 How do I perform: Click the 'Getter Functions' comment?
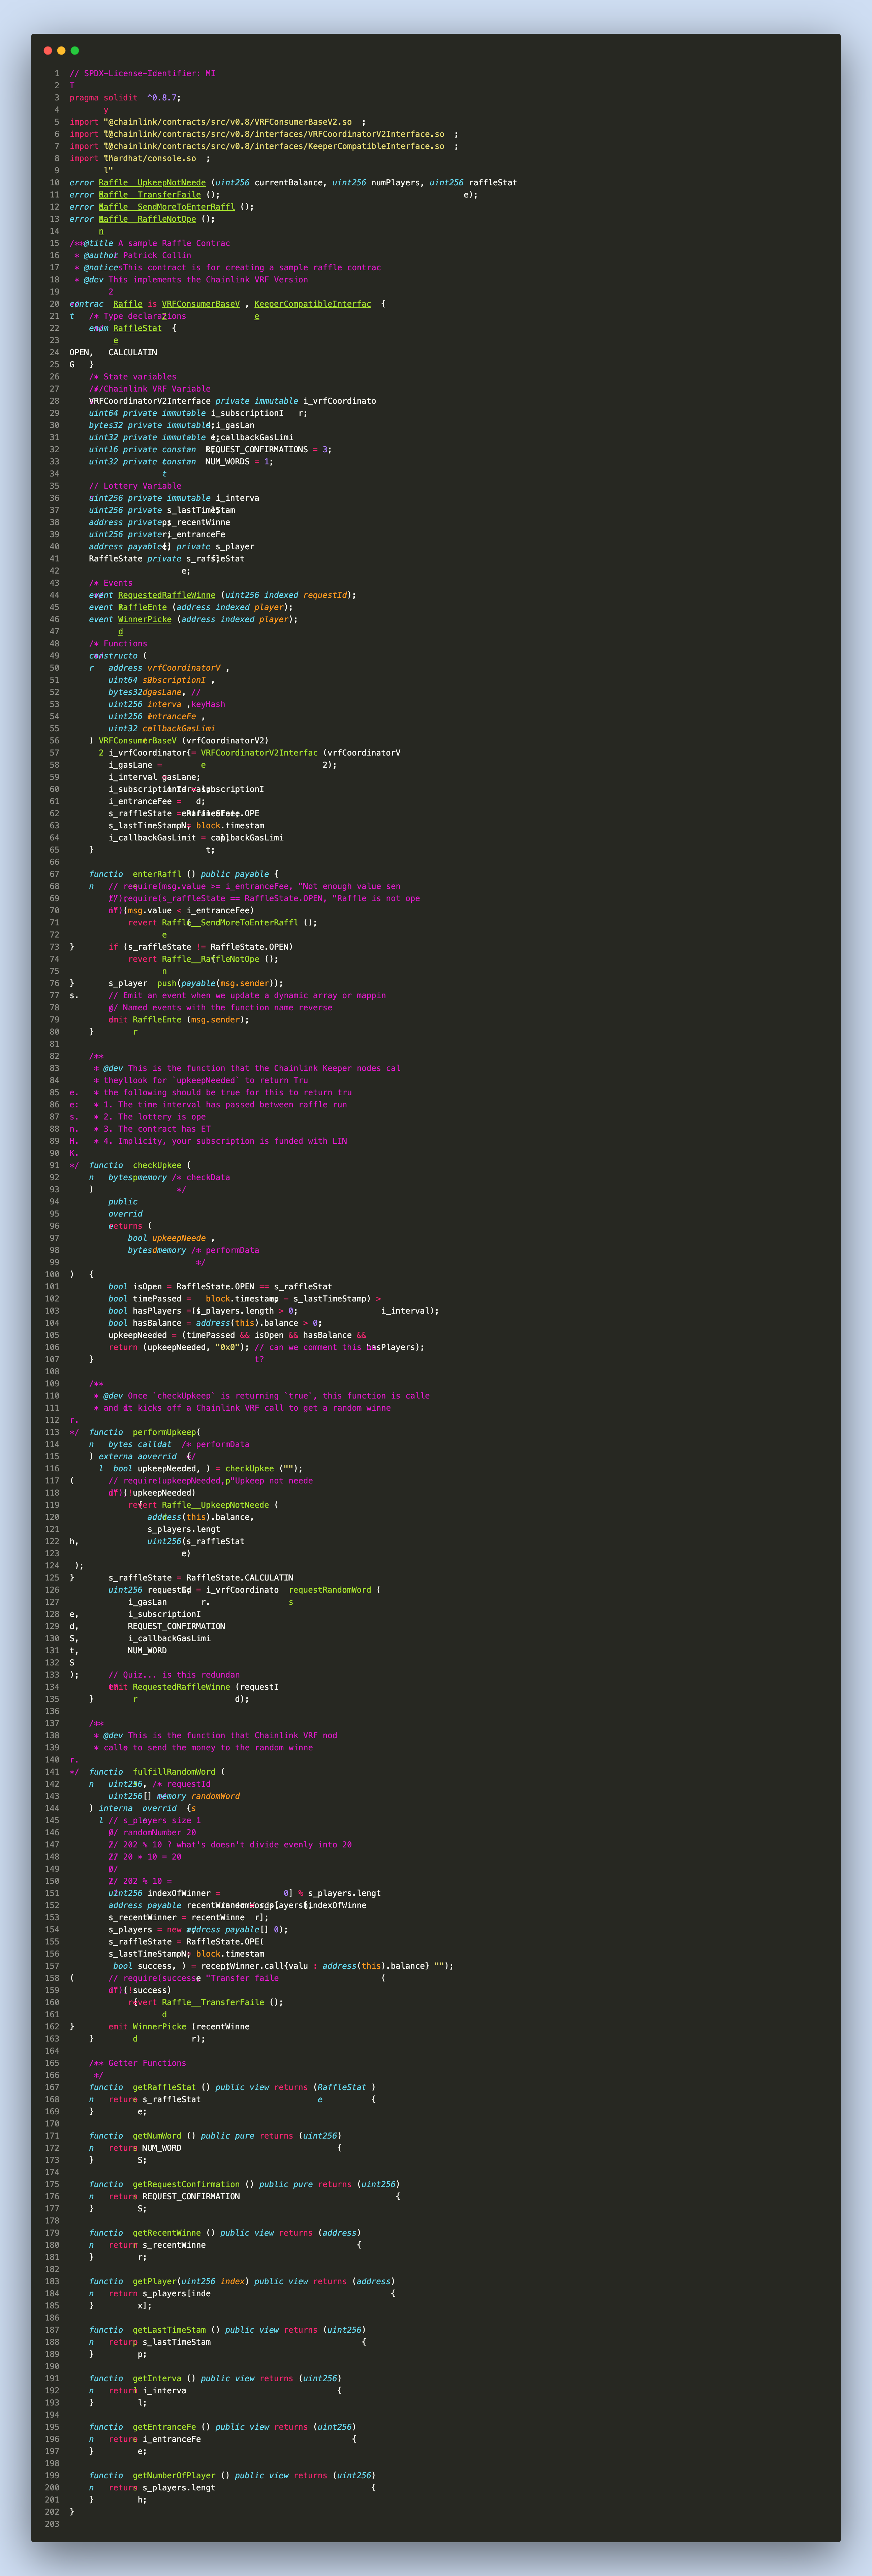tap(147, 2063)
